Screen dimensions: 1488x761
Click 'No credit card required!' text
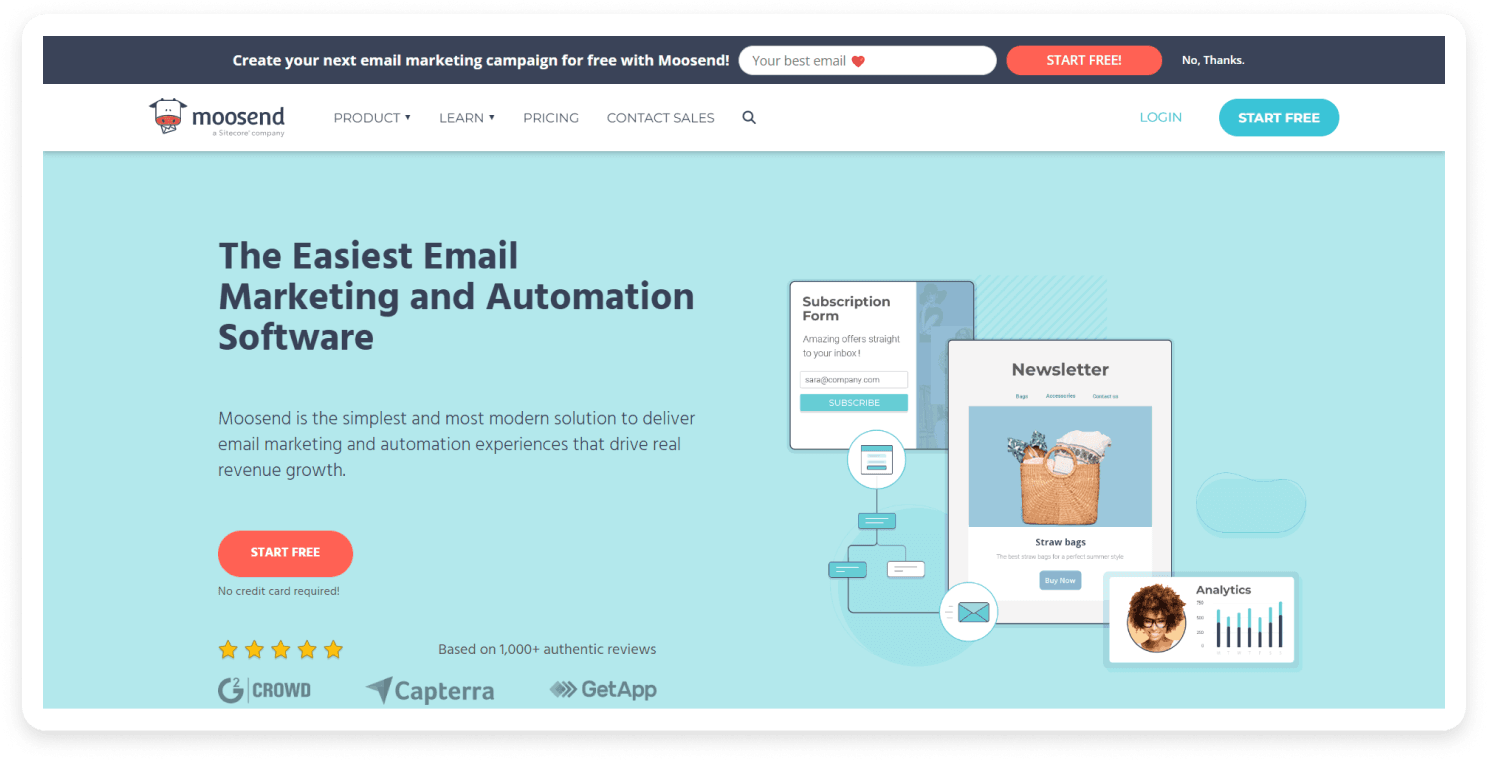pyautogui.click(x=279, y=591)
